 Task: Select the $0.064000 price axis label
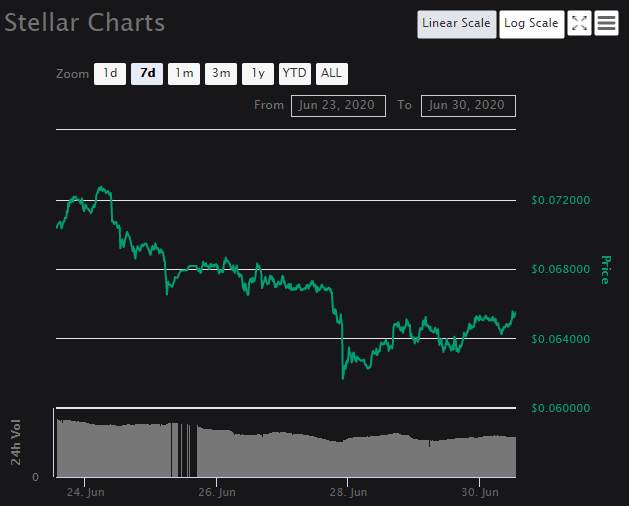561,339
